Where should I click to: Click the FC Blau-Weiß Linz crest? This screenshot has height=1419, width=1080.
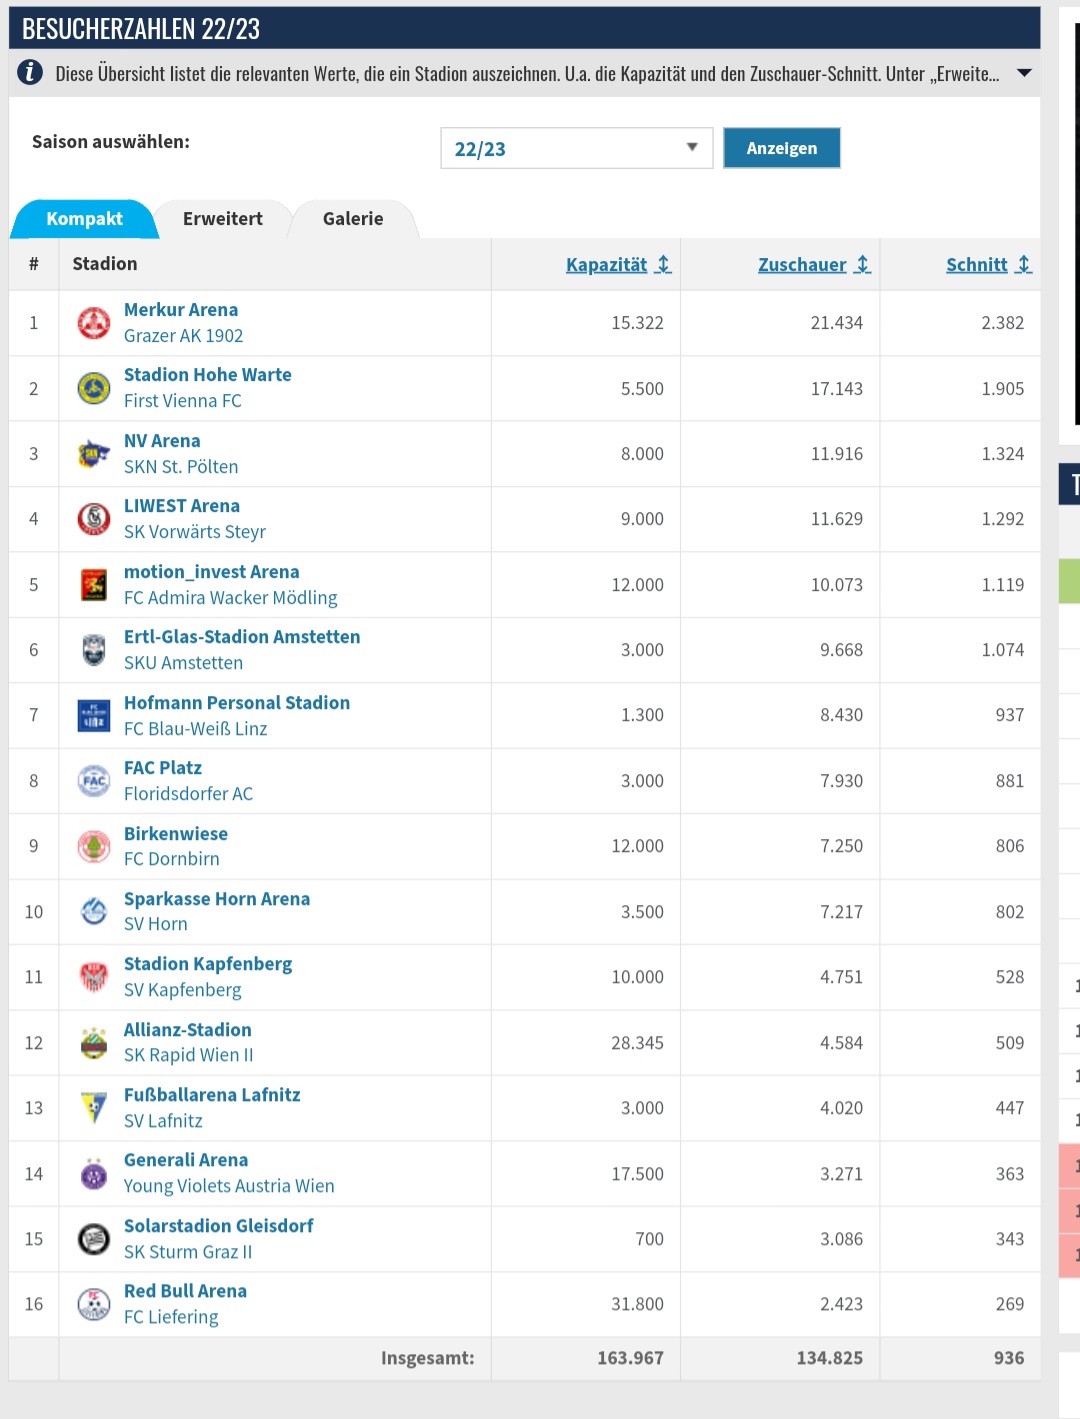point(94,715)
